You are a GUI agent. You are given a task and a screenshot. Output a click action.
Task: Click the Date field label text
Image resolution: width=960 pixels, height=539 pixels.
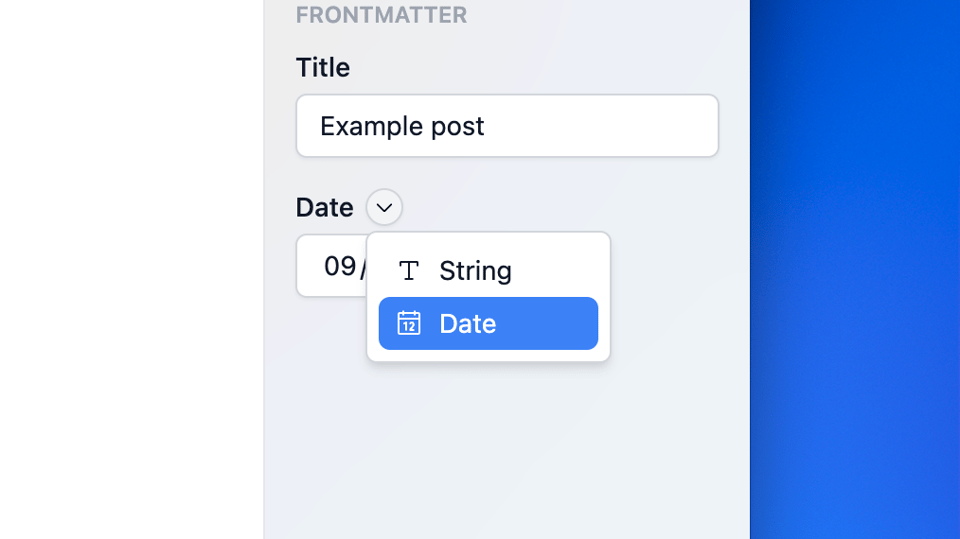tap(324, 207)
